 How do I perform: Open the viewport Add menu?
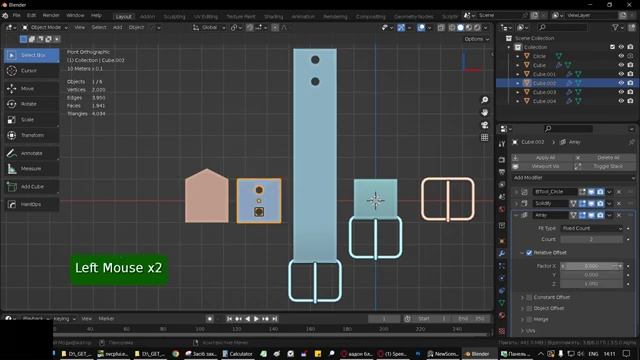(118, 27)
